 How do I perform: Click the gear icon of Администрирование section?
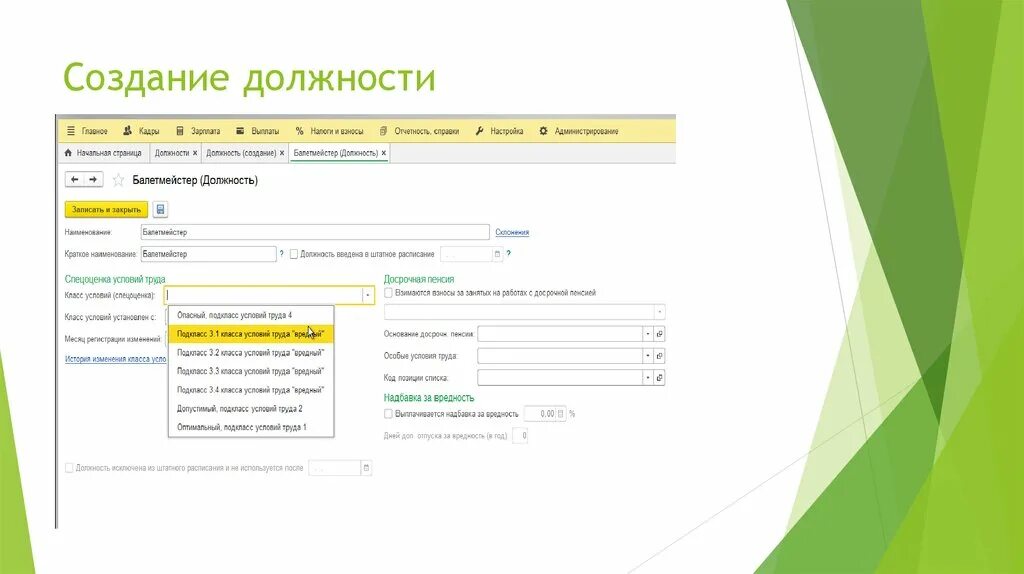tap(543, 131)
